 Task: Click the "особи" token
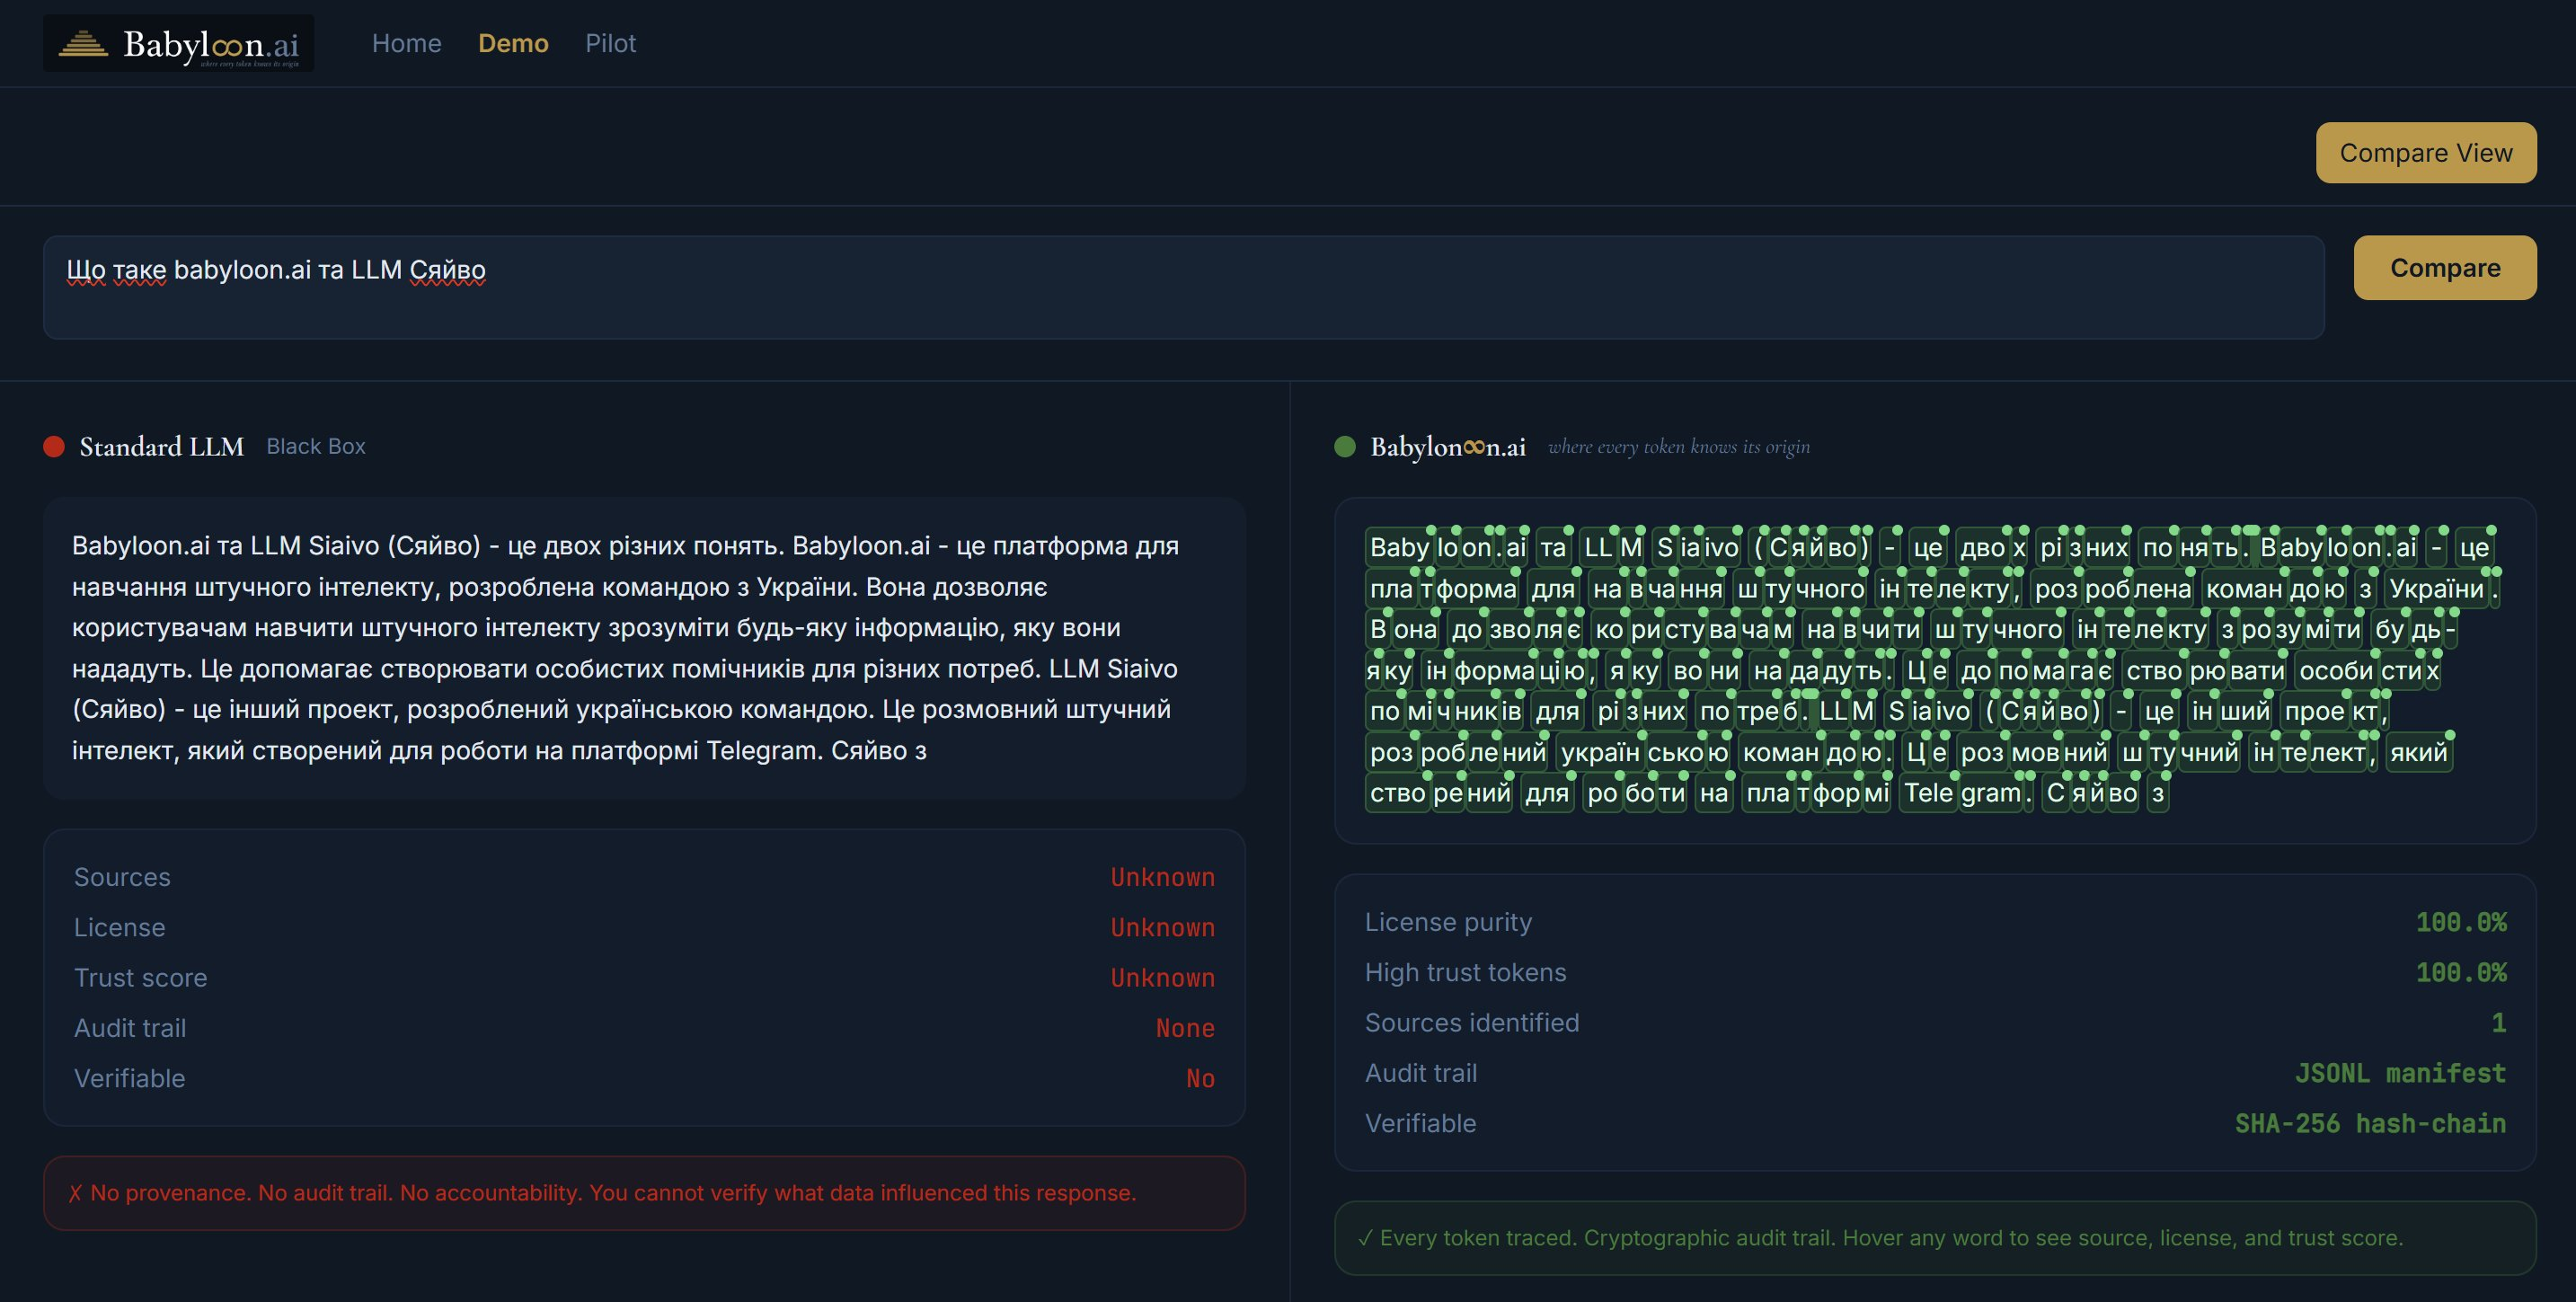click(2336, 671)
